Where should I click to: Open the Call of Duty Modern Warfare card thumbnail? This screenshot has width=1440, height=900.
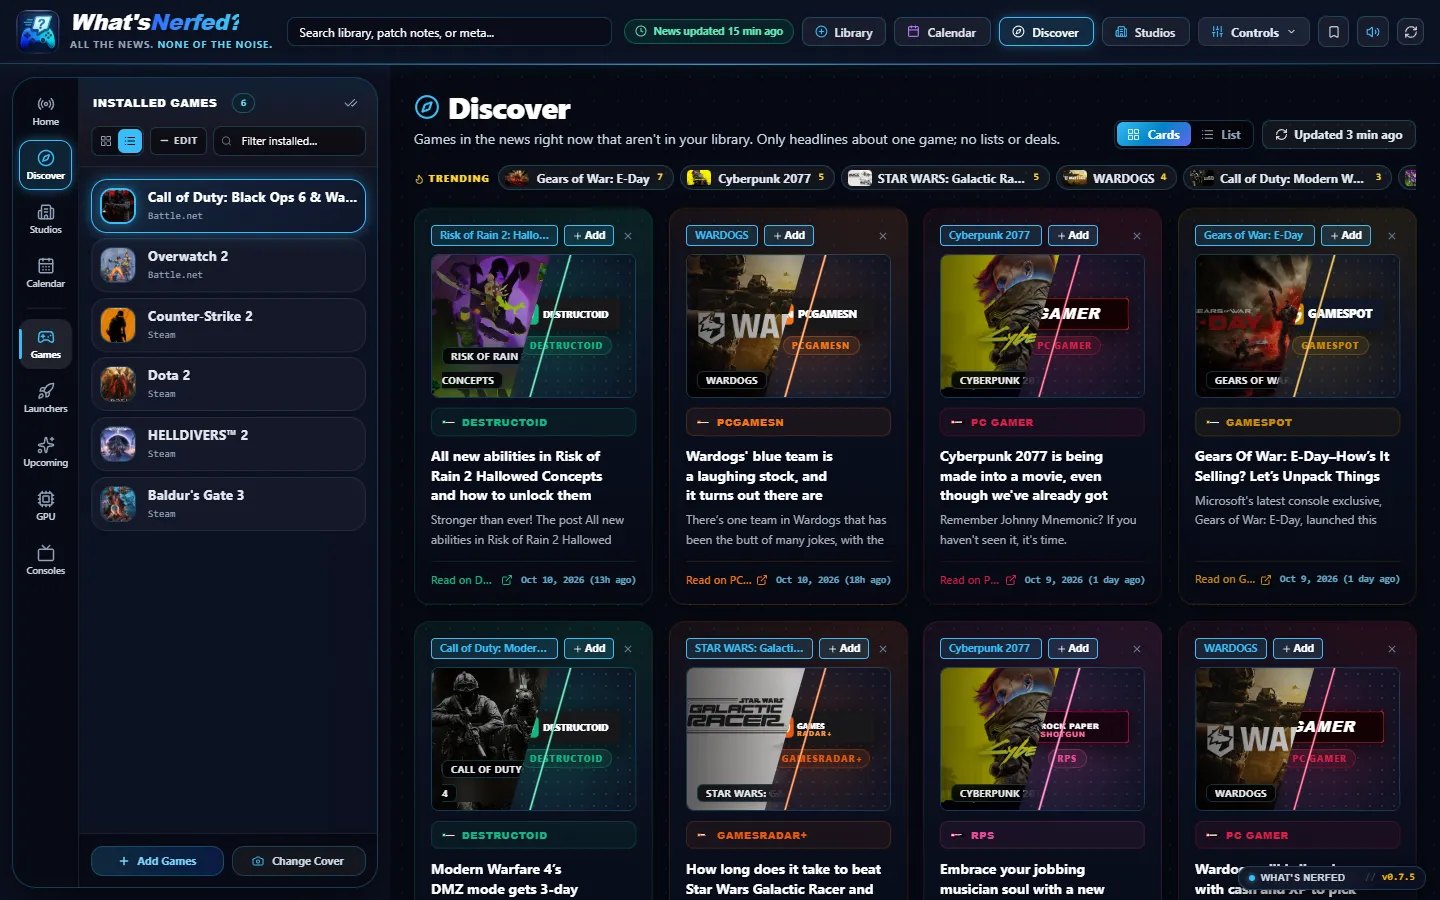(533, 739)
